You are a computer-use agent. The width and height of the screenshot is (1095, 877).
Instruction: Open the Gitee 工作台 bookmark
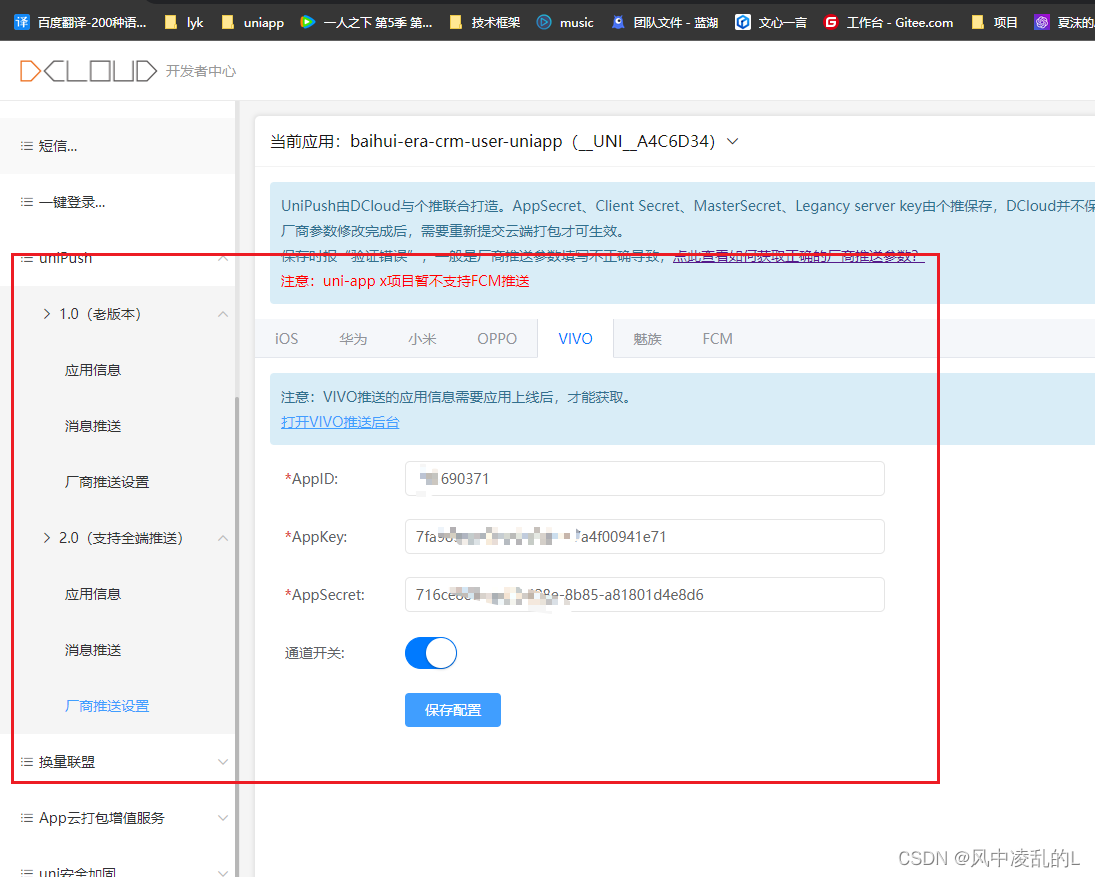[888, 22]
